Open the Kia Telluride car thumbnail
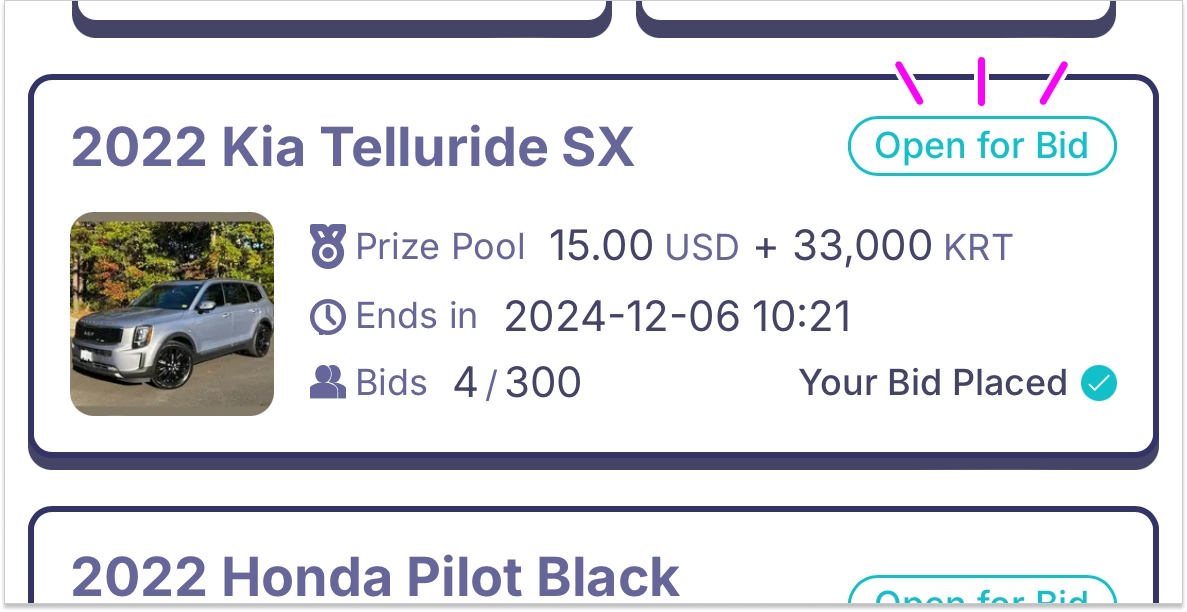 pos(172,314)
